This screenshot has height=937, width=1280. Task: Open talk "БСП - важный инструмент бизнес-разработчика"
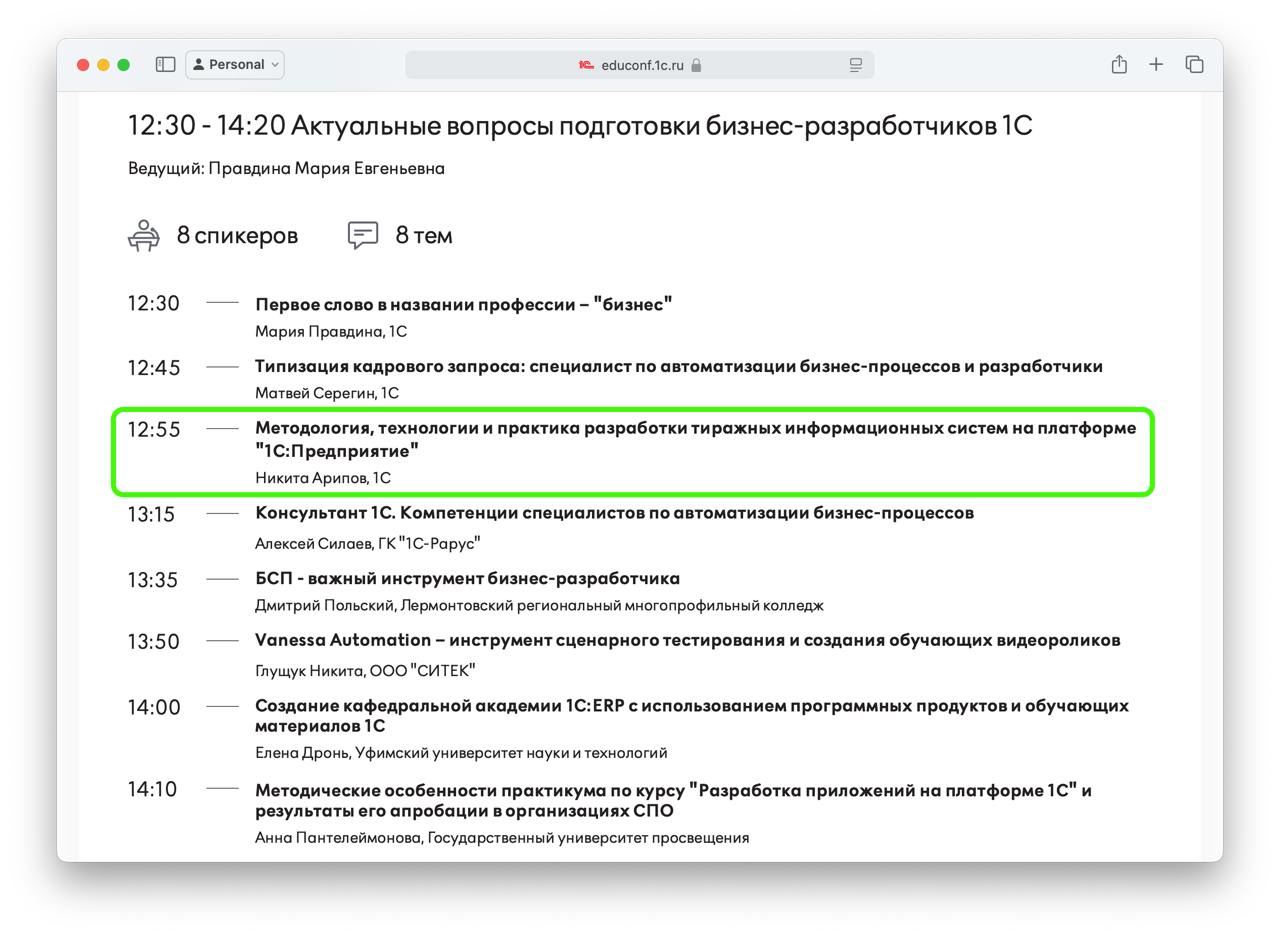467,578
